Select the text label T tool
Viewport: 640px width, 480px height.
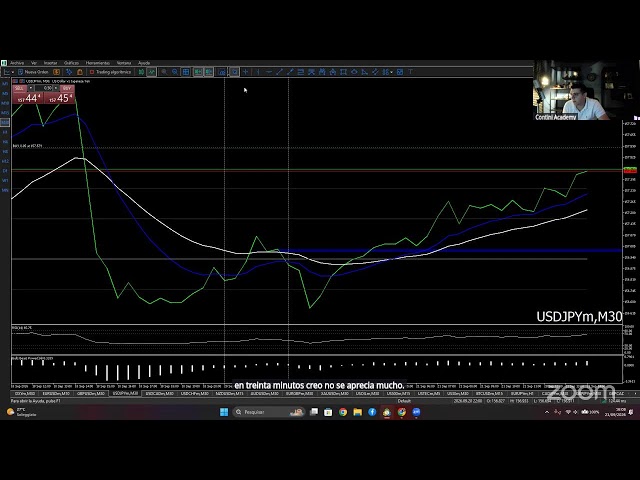[x=411, y=72]
